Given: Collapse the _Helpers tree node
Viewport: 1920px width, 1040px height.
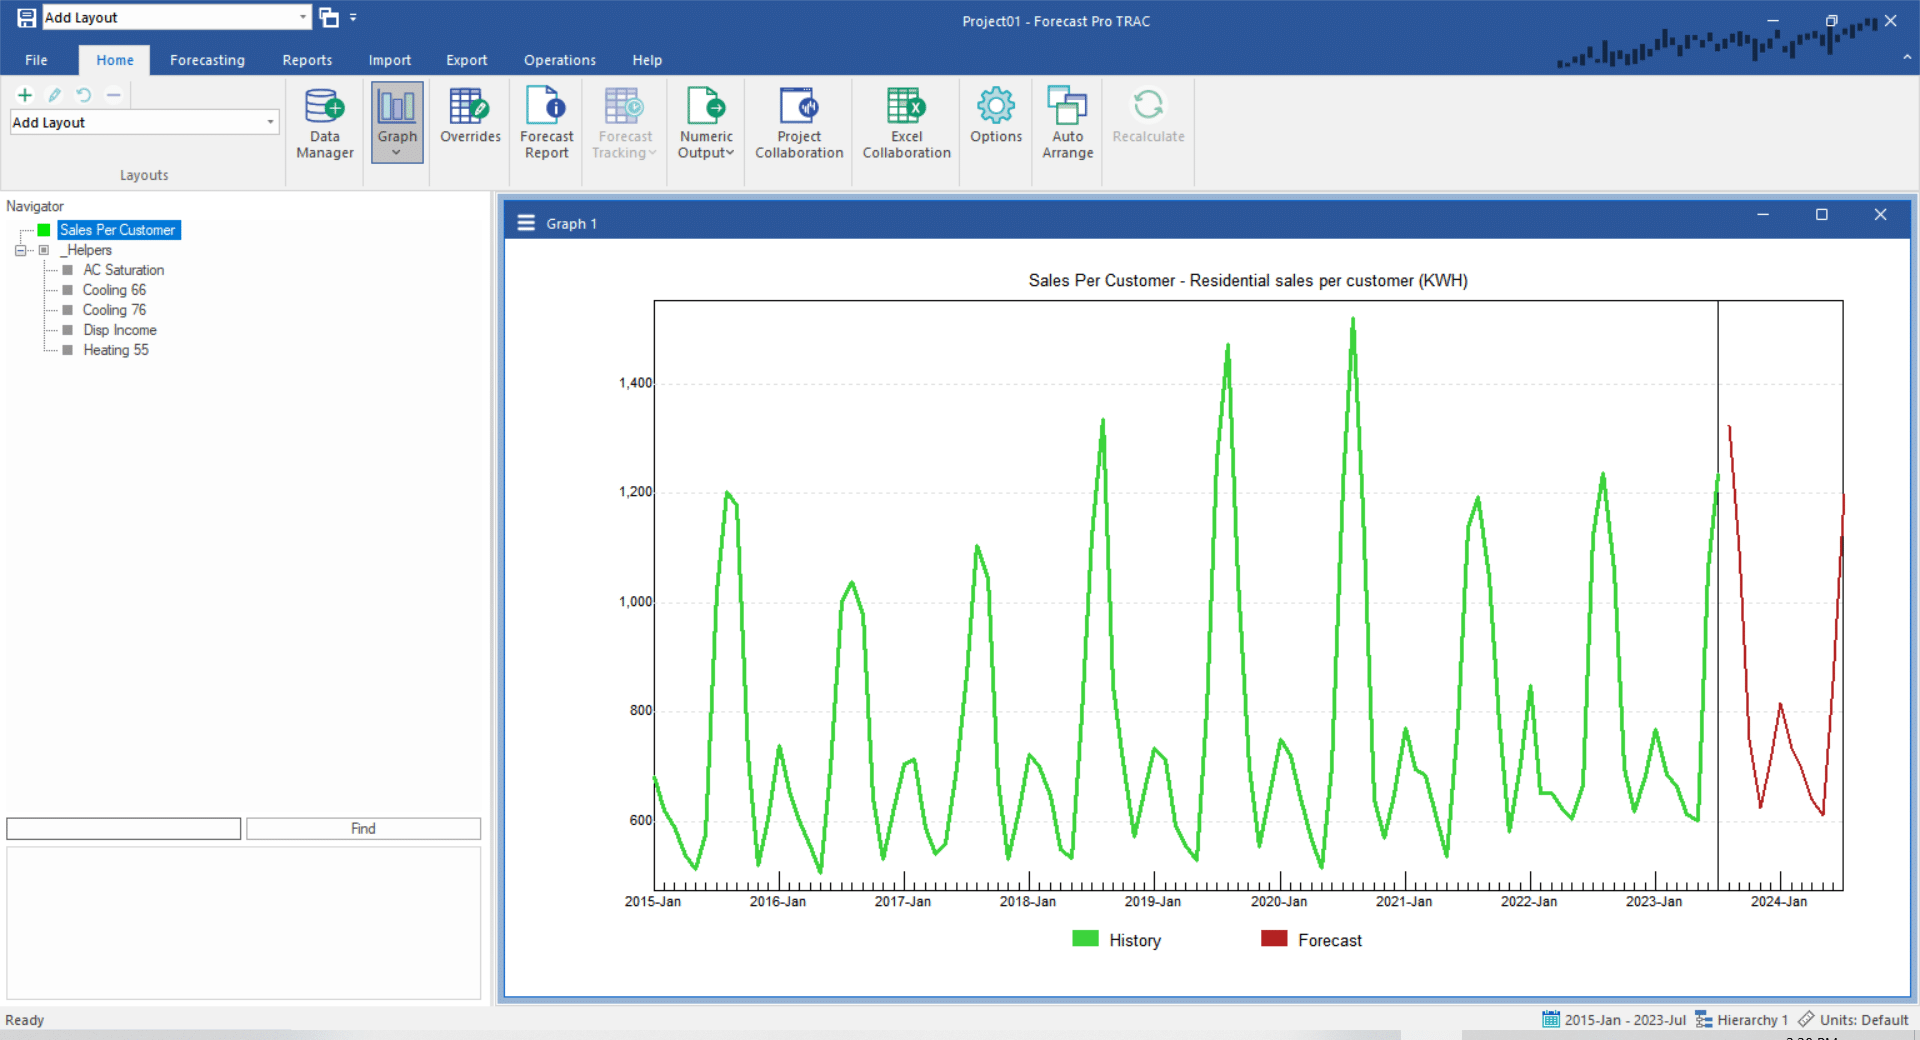Looking at the screenshot, I should 20,250.
